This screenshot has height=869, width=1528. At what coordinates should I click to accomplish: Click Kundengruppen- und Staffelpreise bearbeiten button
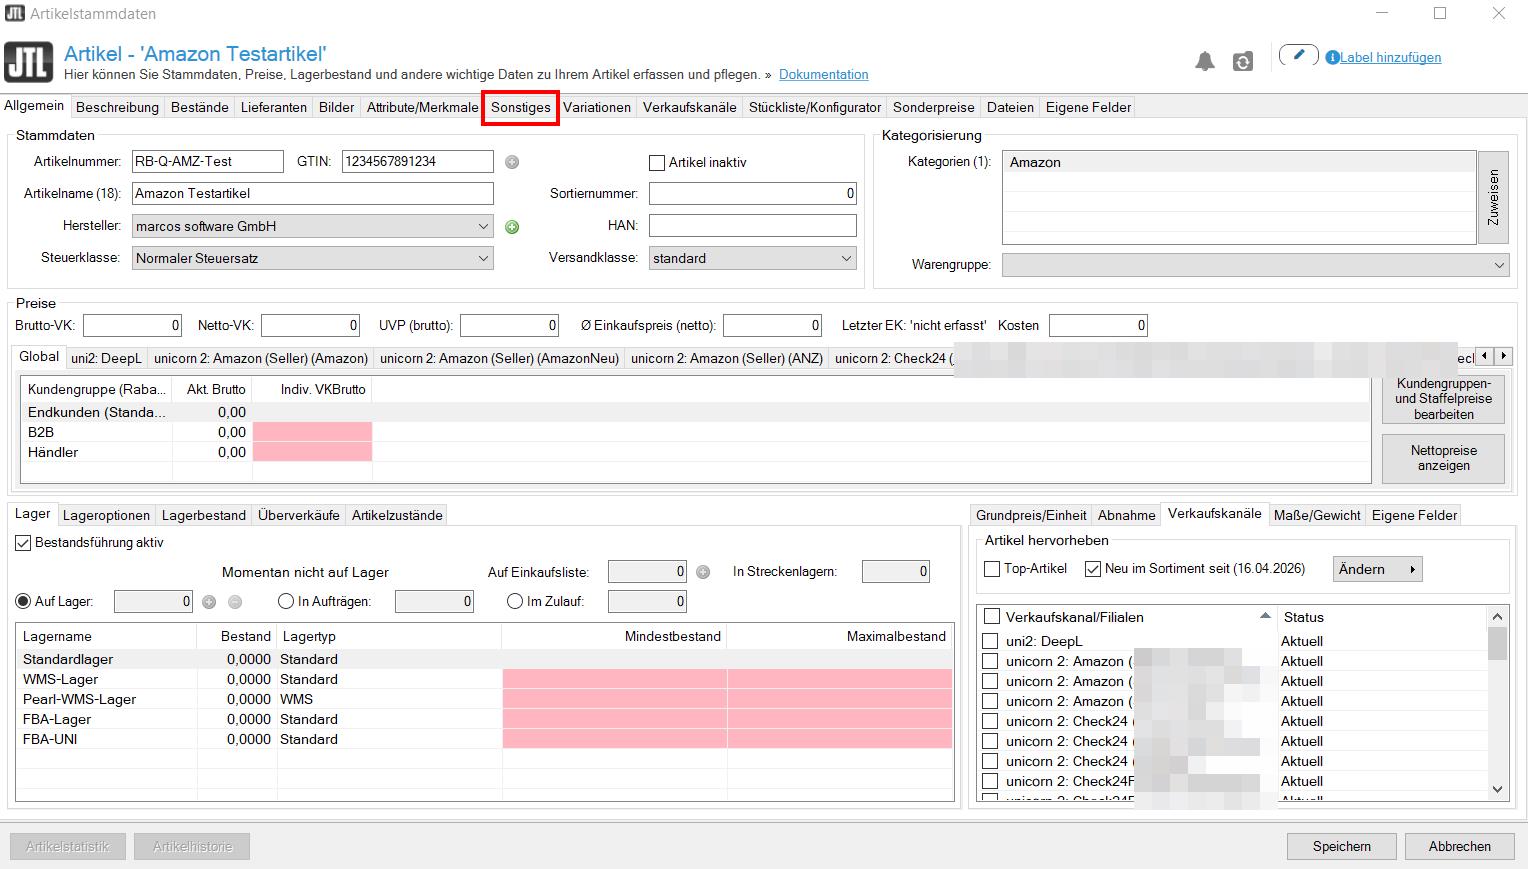1443,399
